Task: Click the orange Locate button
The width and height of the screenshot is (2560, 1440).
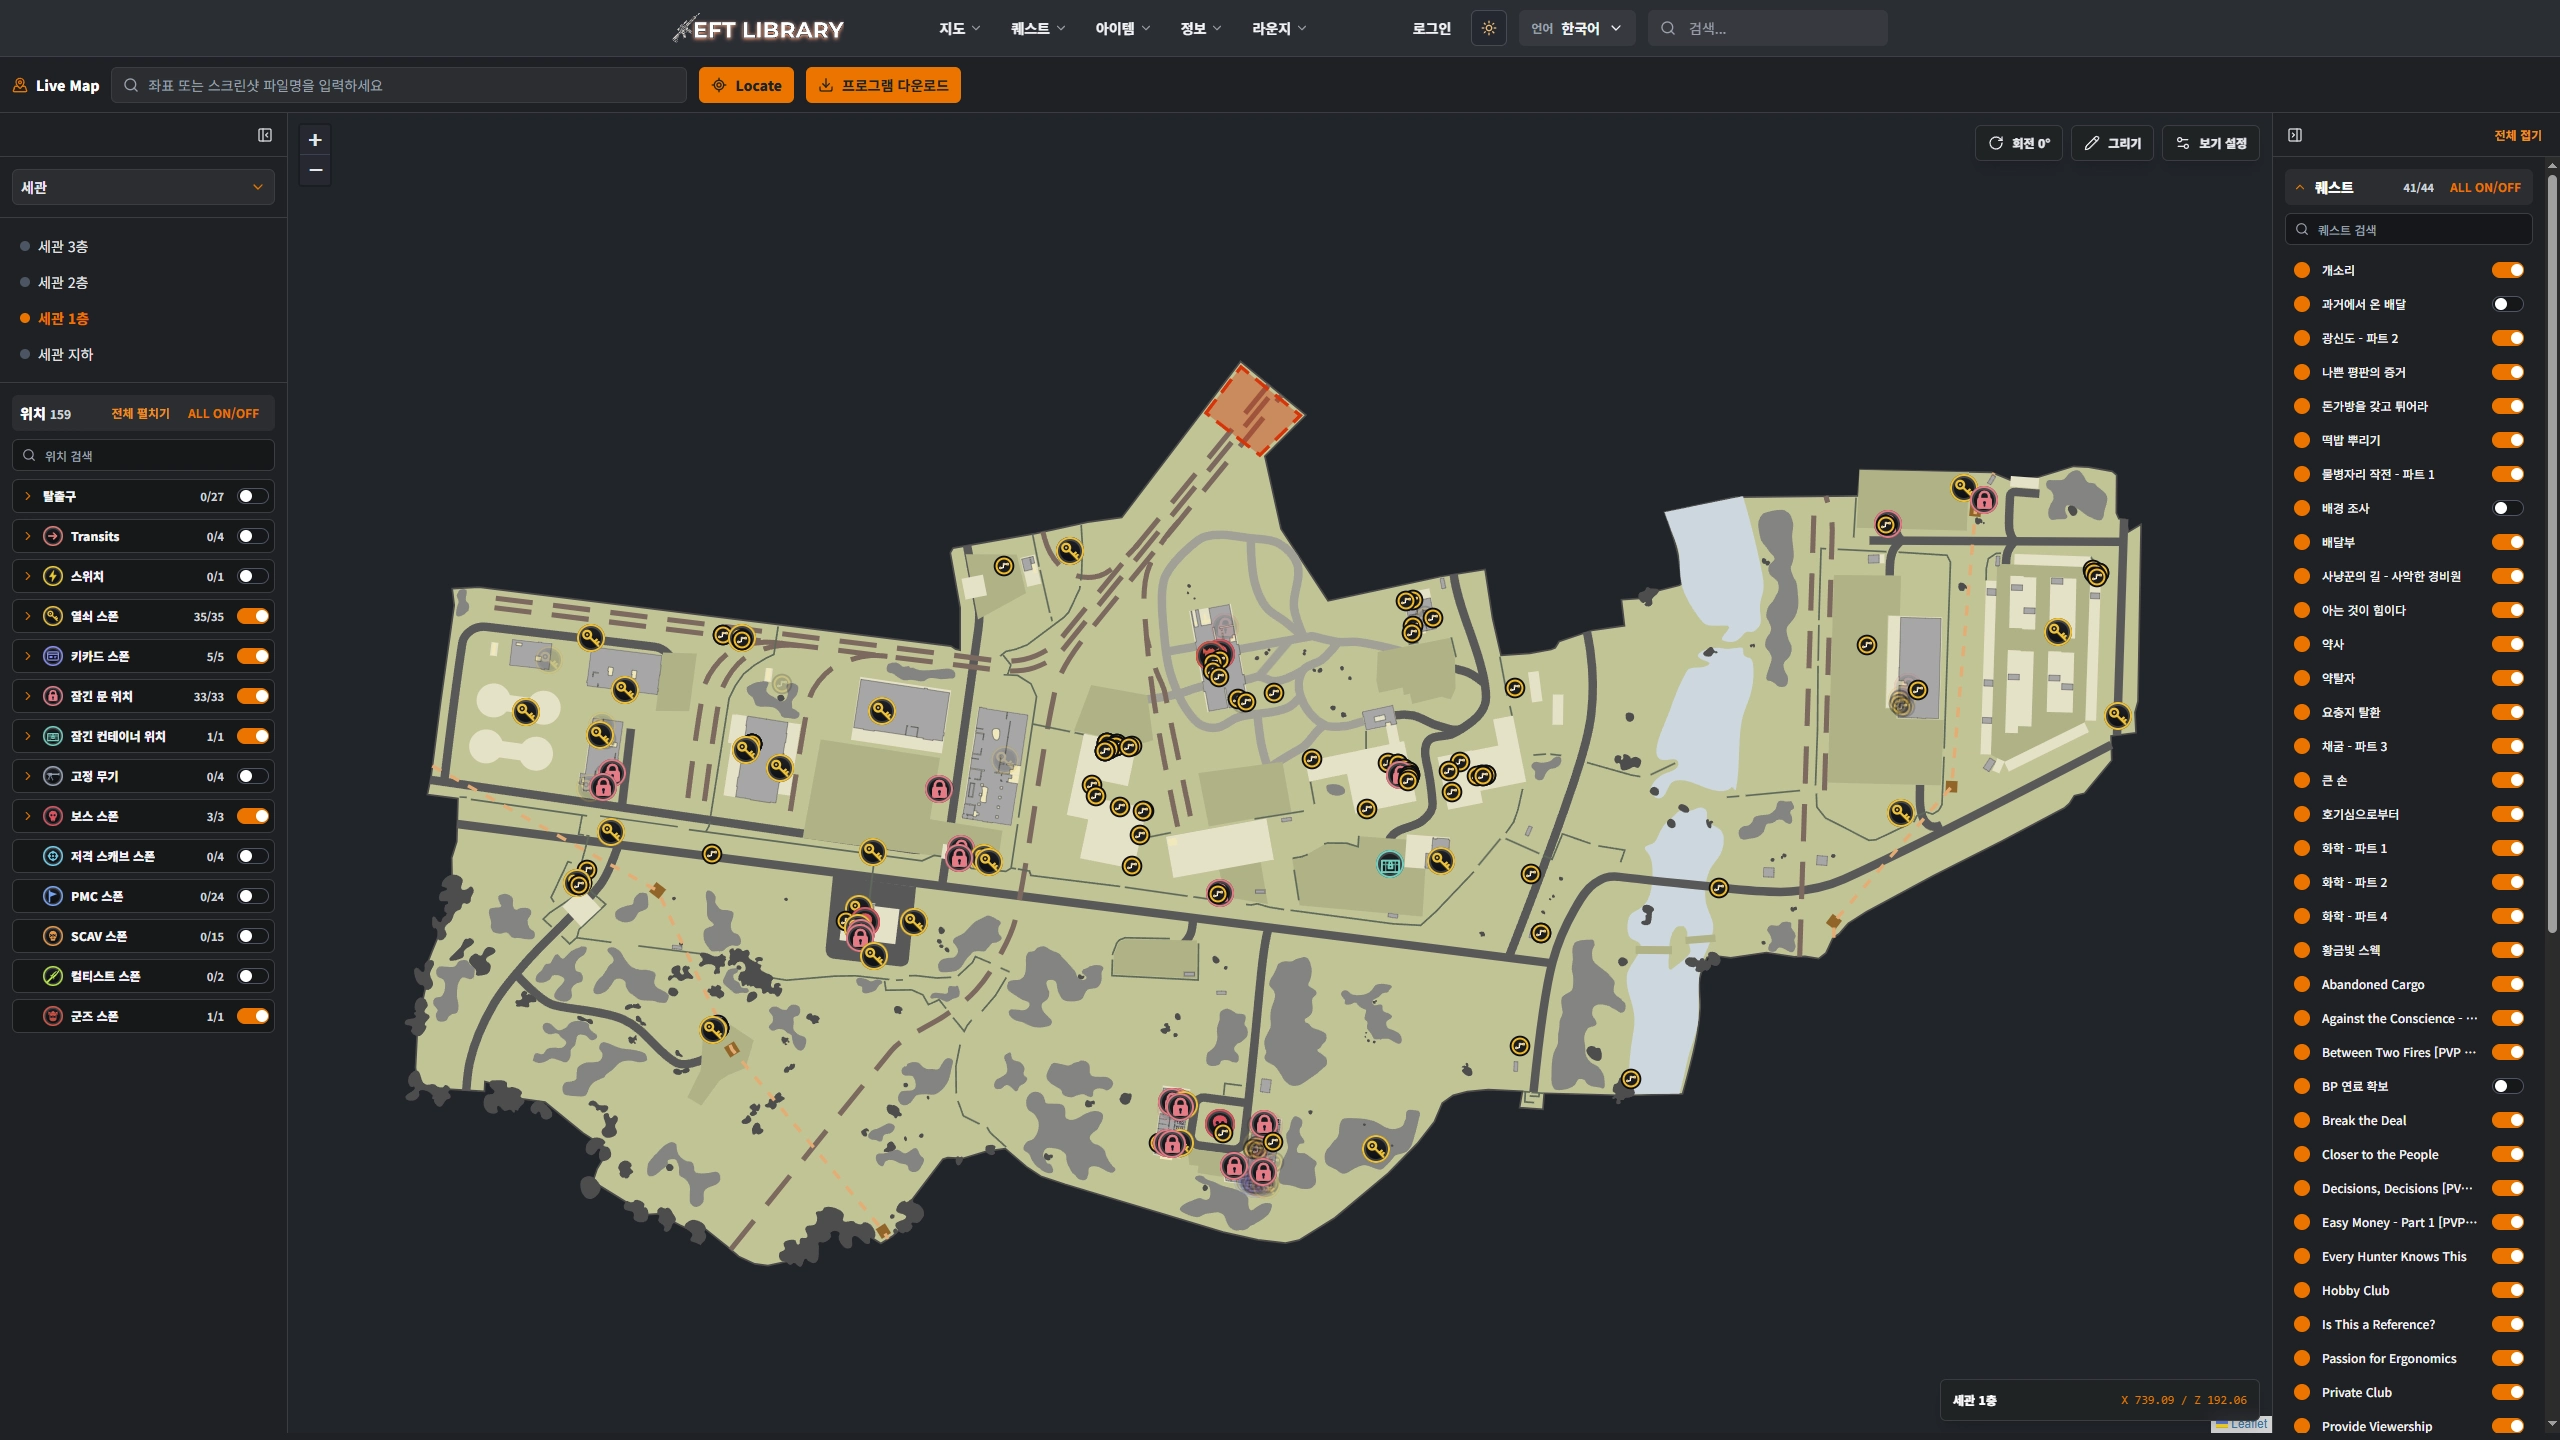Action: [746, 85]
